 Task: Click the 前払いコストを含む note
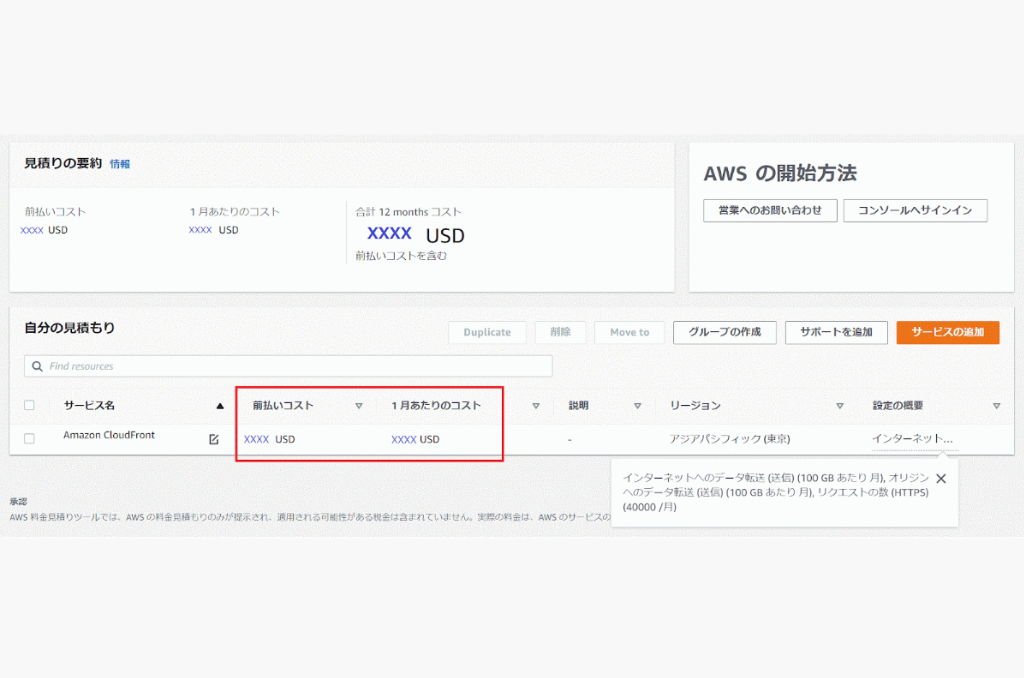click(401, 256)
